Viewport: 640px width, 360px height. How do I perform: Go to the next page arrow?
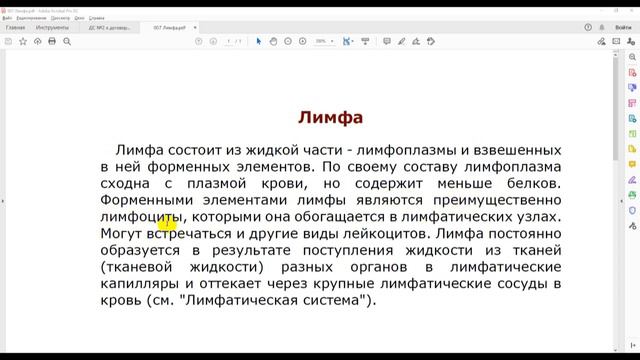(x=213, y=41)
